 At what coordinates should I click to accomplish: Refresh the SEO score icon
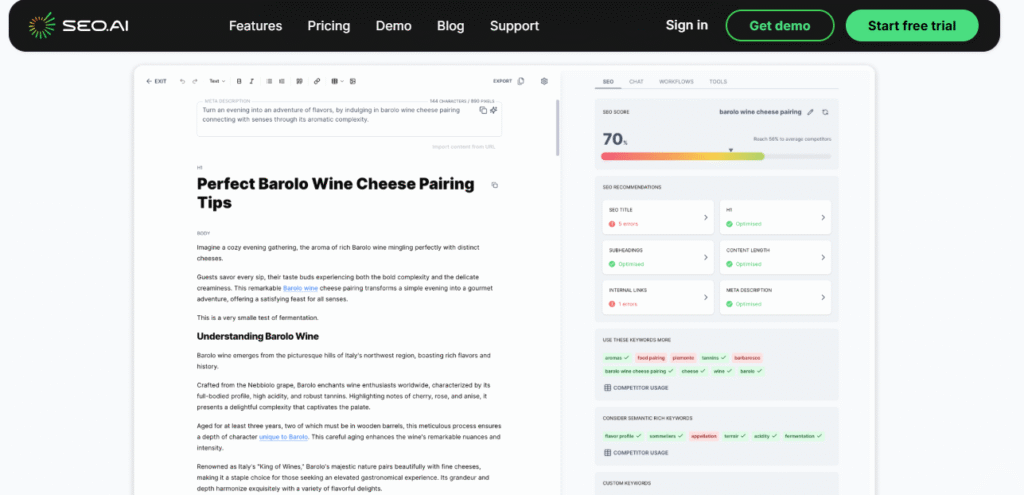point(825,112)
